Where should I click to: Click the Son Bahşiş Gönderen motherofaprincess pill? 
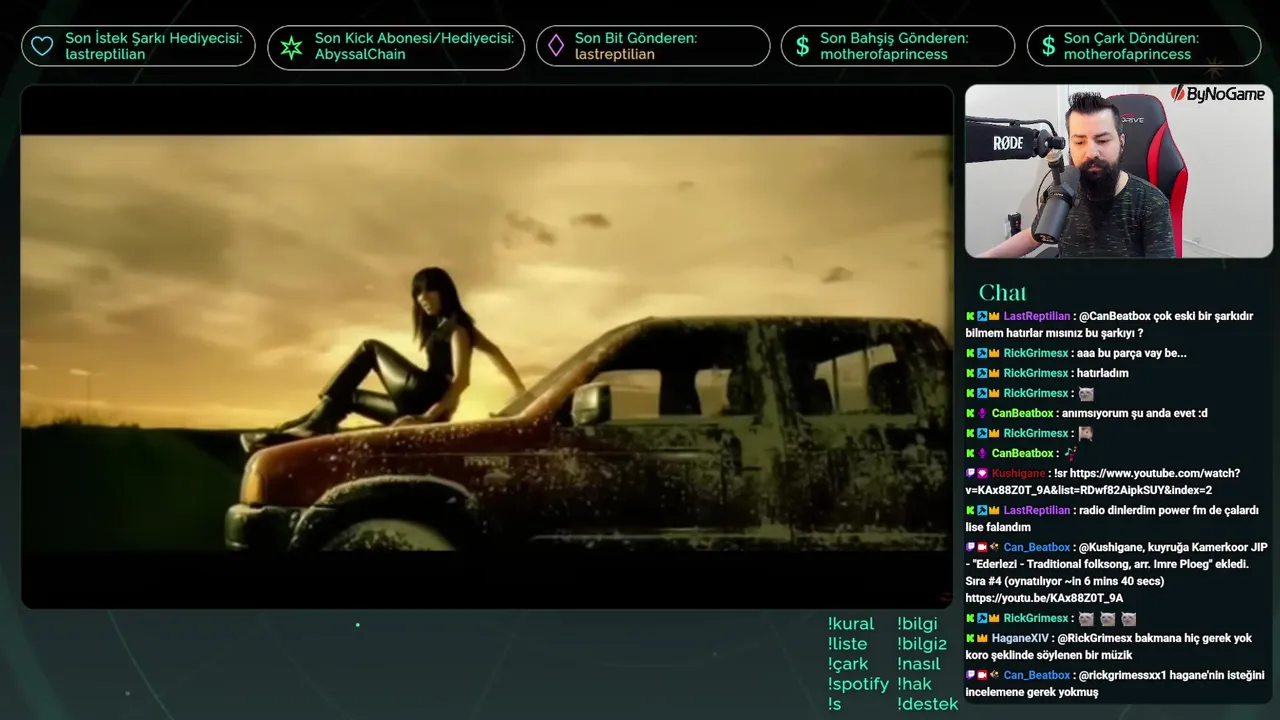tap(898, 46)
